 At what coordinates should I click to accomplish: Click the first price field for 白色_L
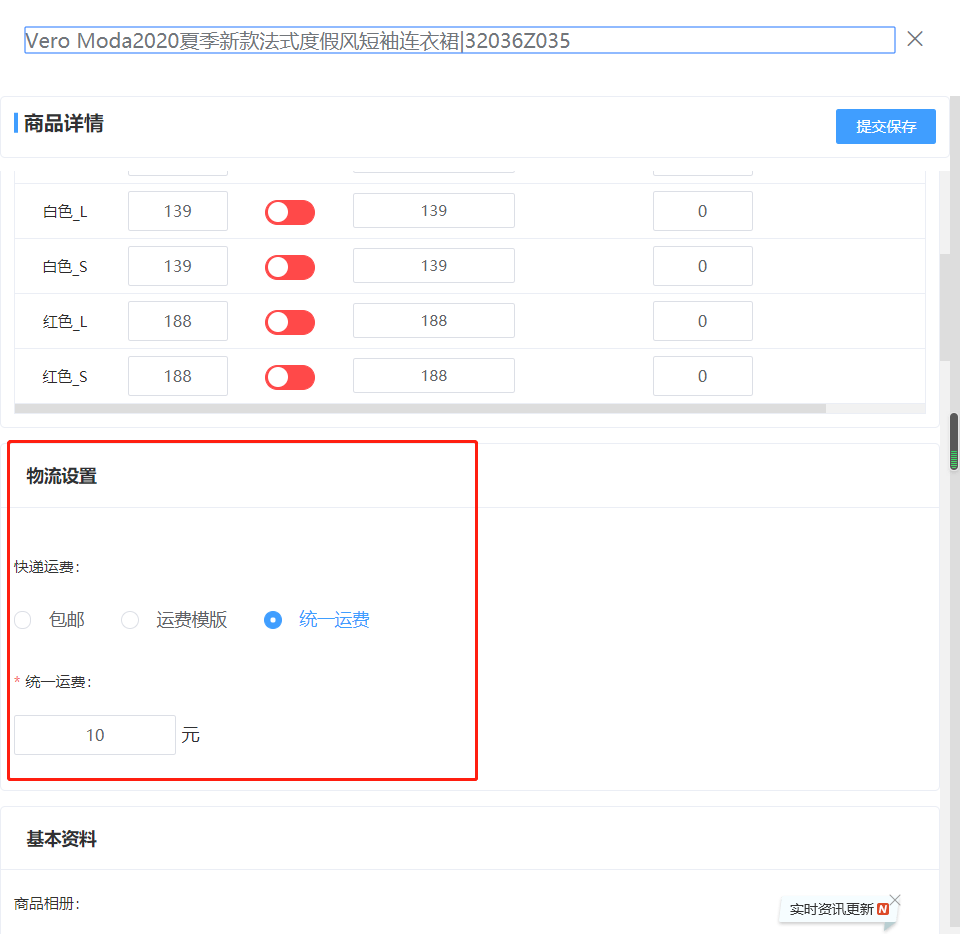[x=178, y=211]
